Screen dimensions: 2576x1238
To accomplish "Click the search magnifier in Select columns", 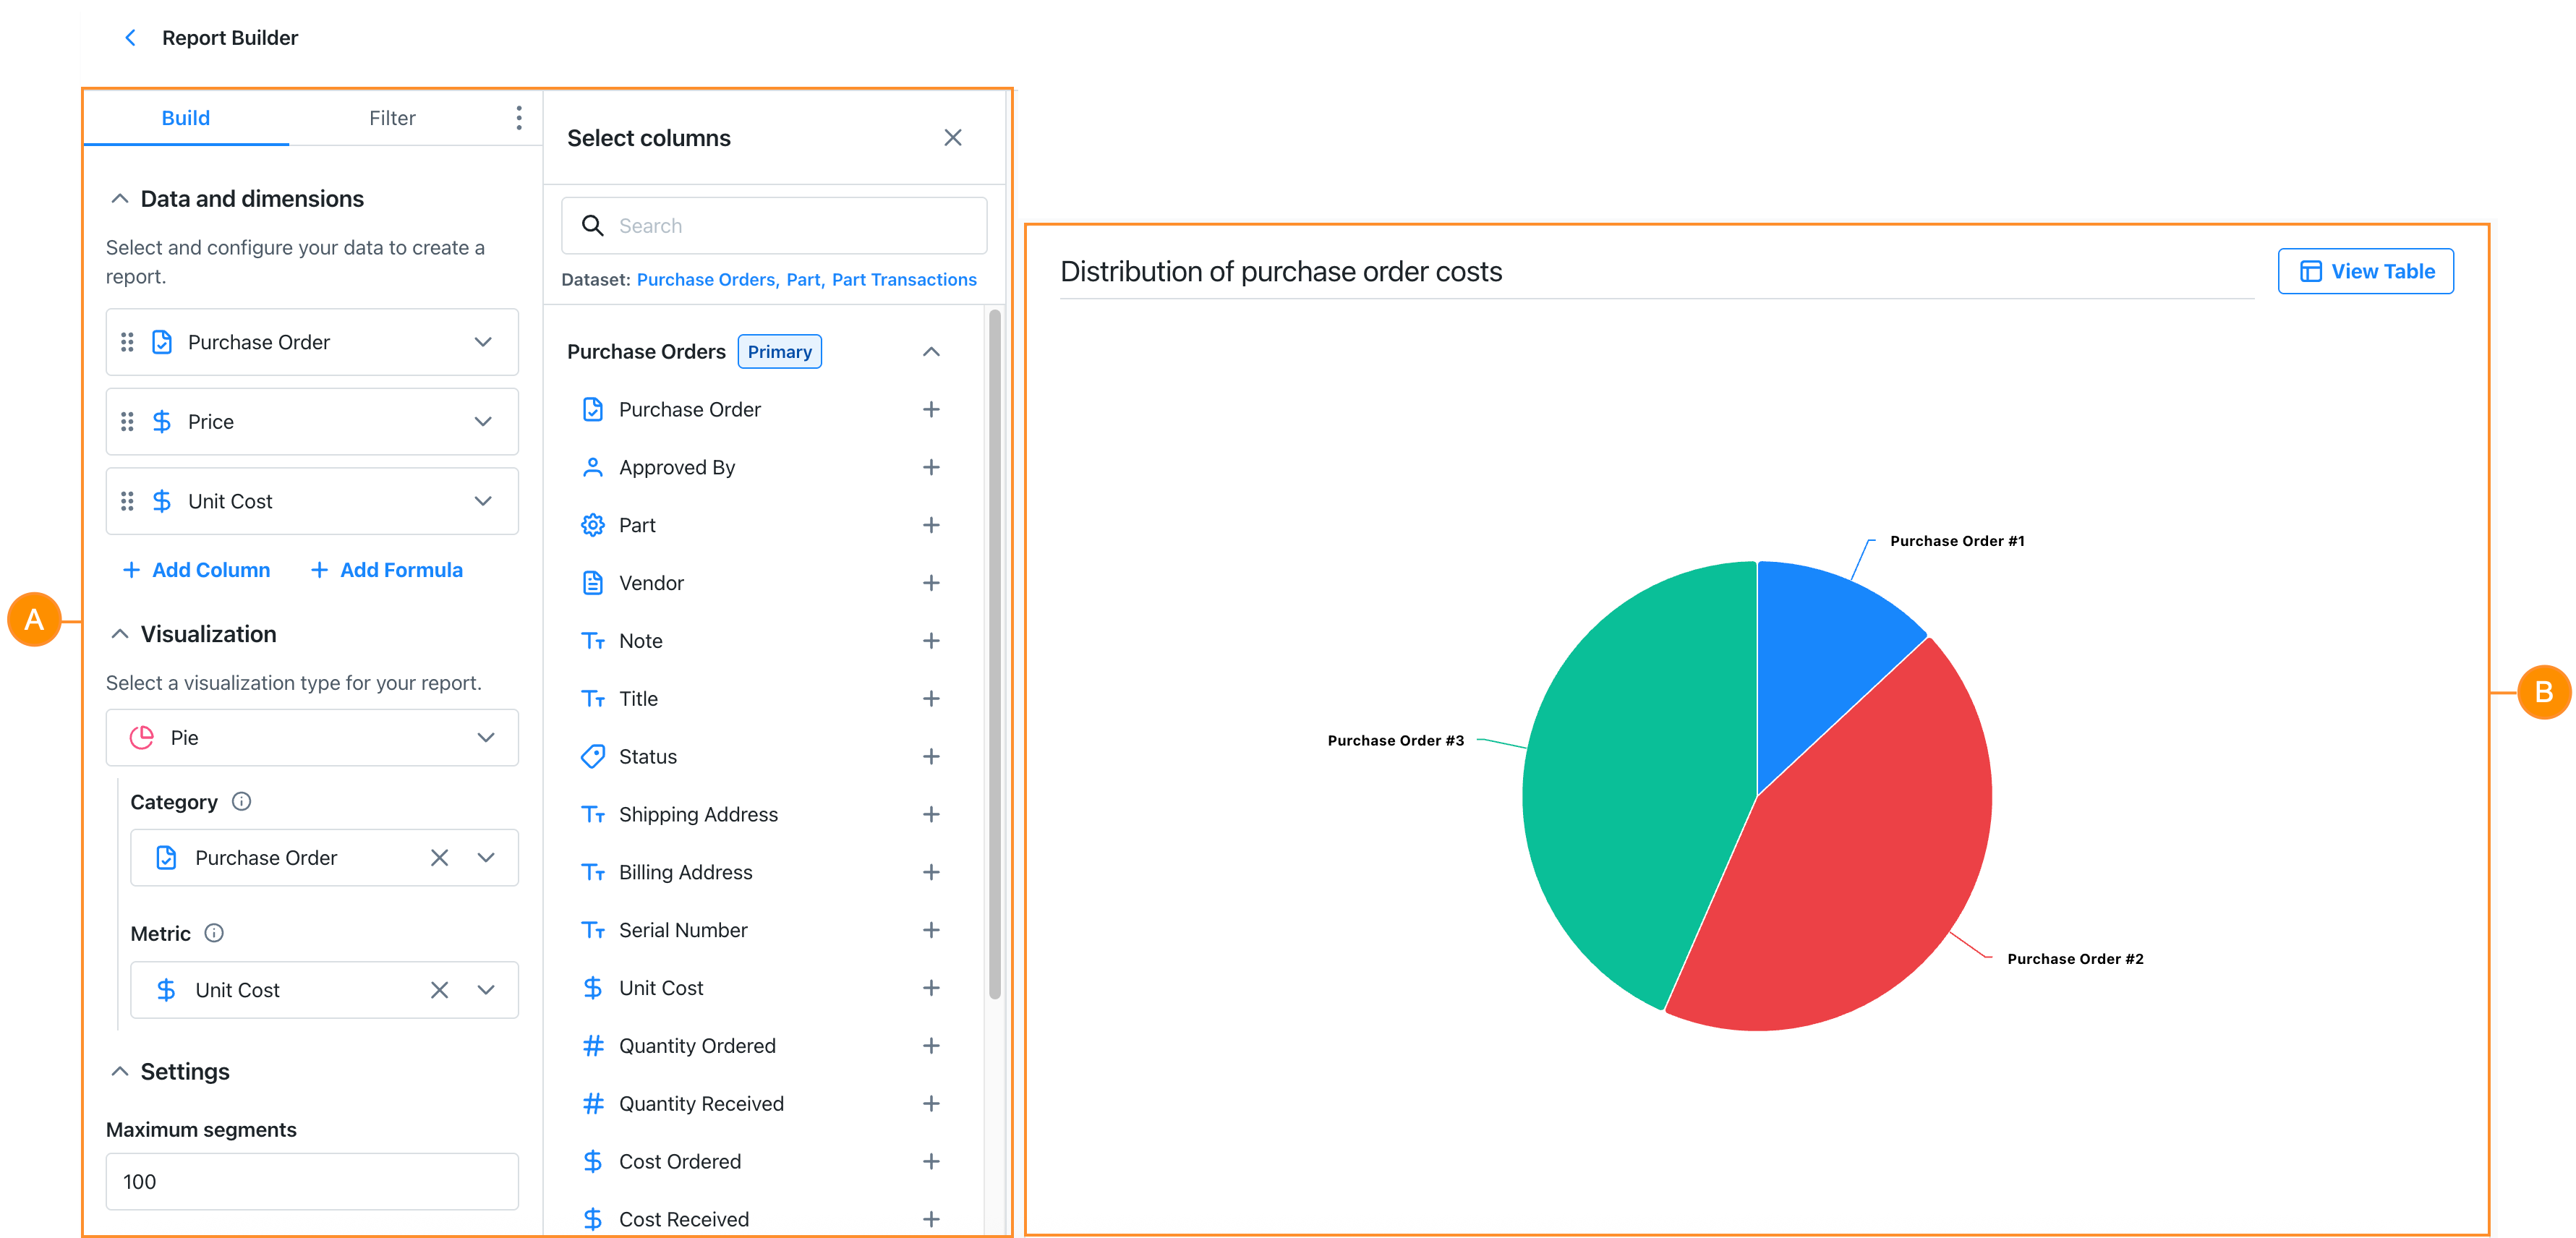I will (593, 225).
